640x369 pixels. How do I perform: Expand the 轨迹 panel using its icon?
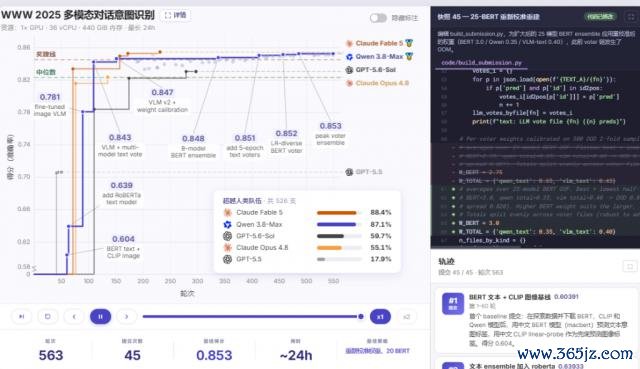(629, 267)
